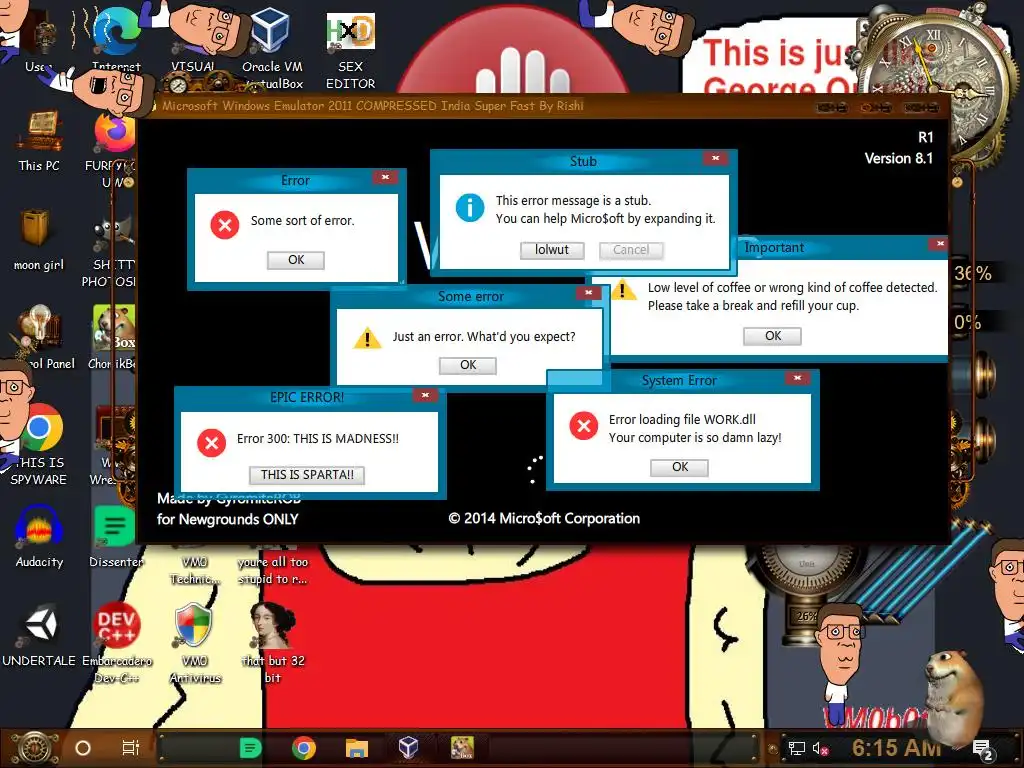Open File Explorer from the taskbar
1024x768 pixels.
(x=357, y=748)
